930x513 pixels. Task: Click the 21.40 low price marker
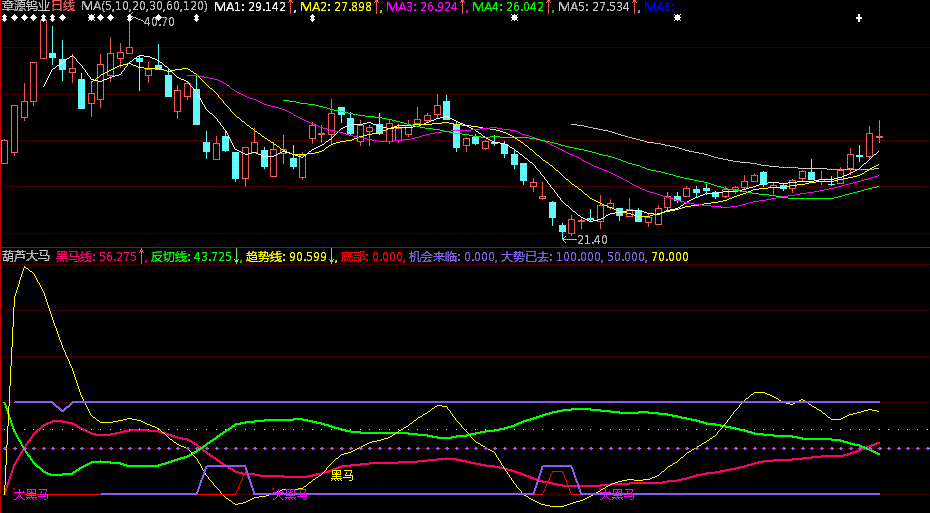click(591, 240)
